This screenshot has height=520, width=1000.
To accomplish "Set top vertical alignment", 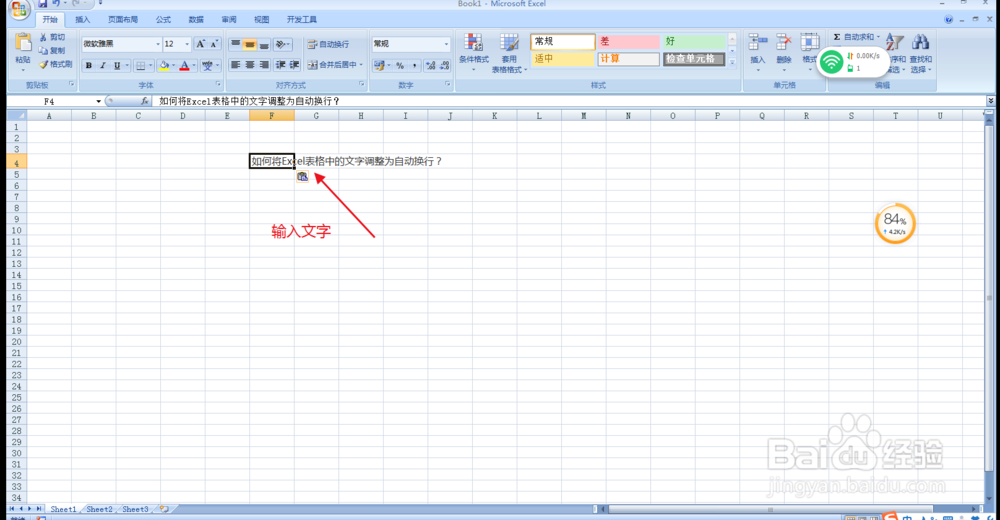I will (x=235, y=44).
